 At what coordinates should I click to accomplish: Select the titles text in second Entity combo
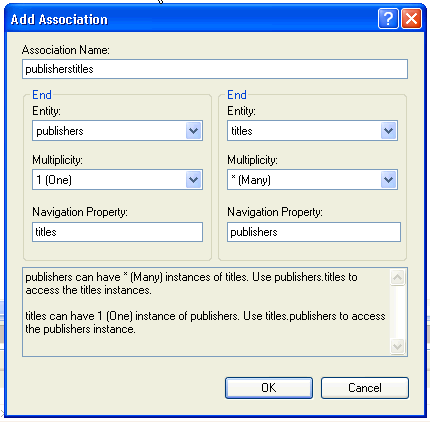pyautogui.click(x=242, y=131)
